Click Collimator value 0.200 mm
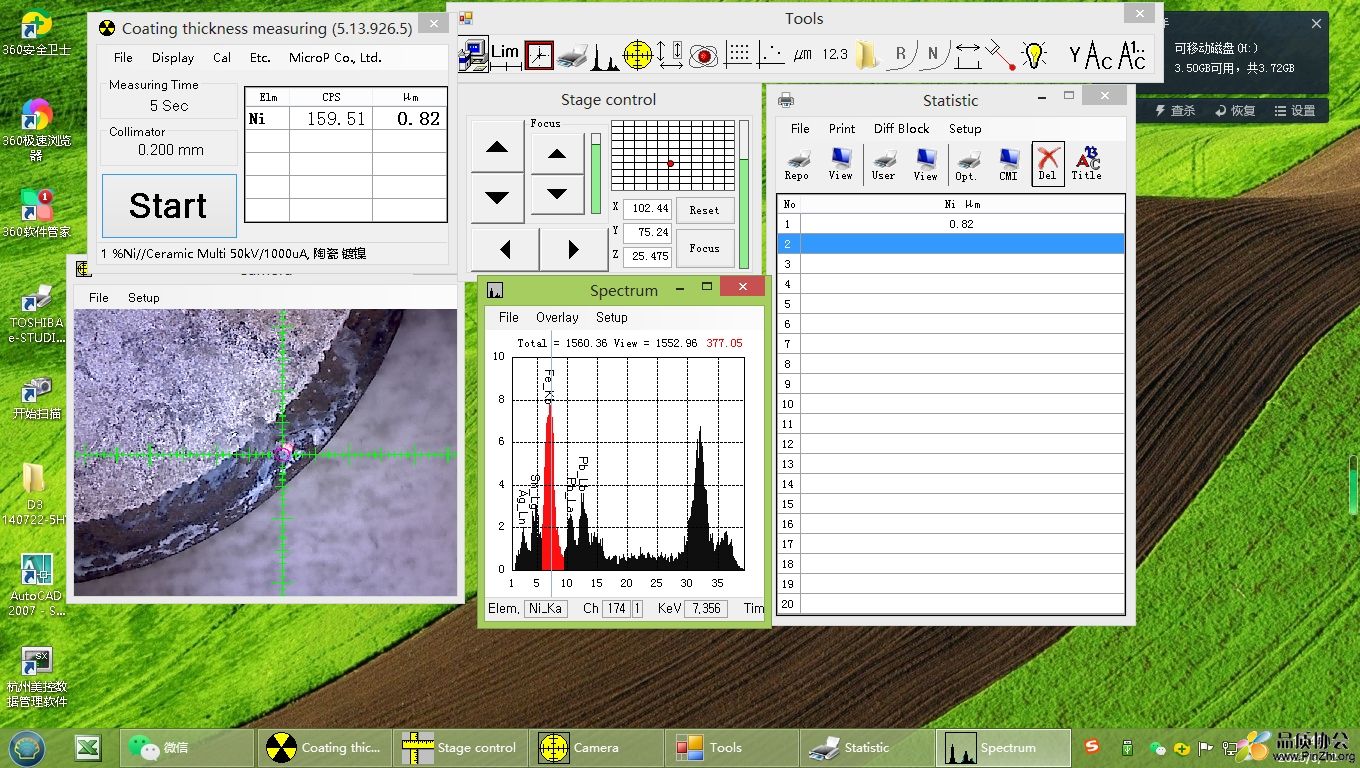The height and width of the screenshot is (768, 1360). (x=170, y=150)
